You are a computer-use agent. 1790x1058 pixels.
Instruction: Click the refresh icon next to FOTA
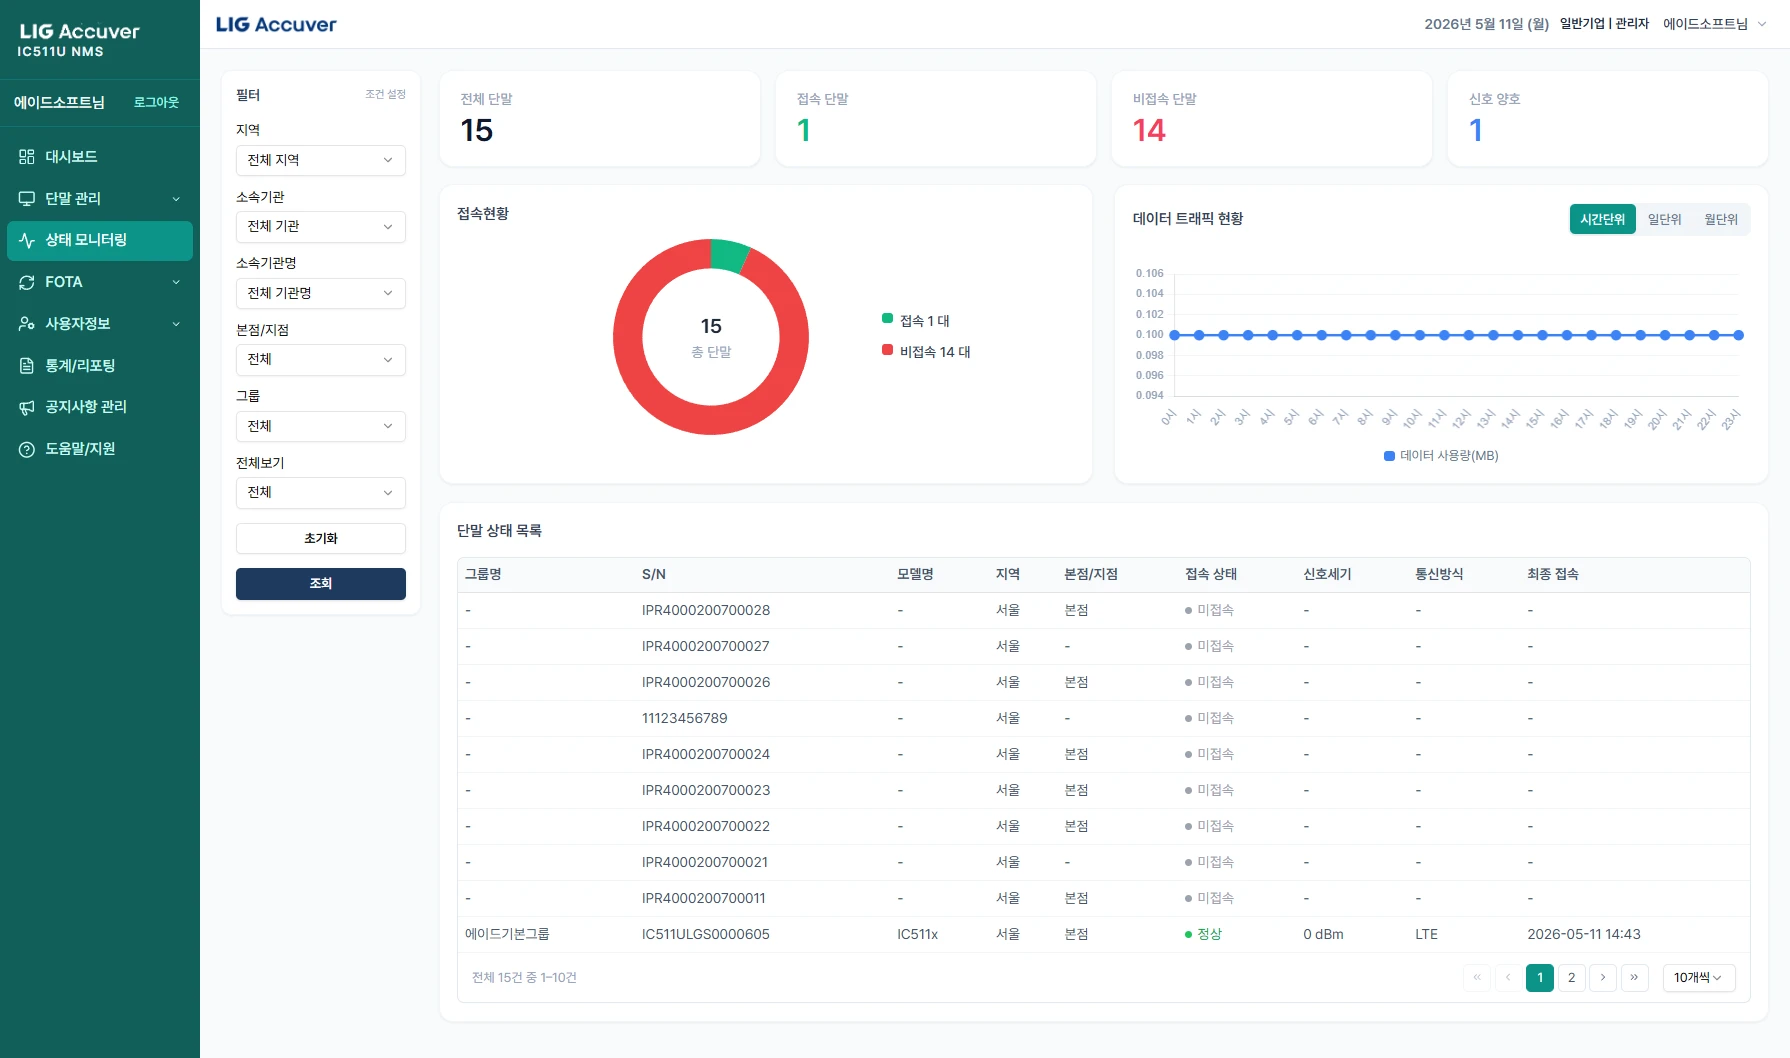point(27,282)
